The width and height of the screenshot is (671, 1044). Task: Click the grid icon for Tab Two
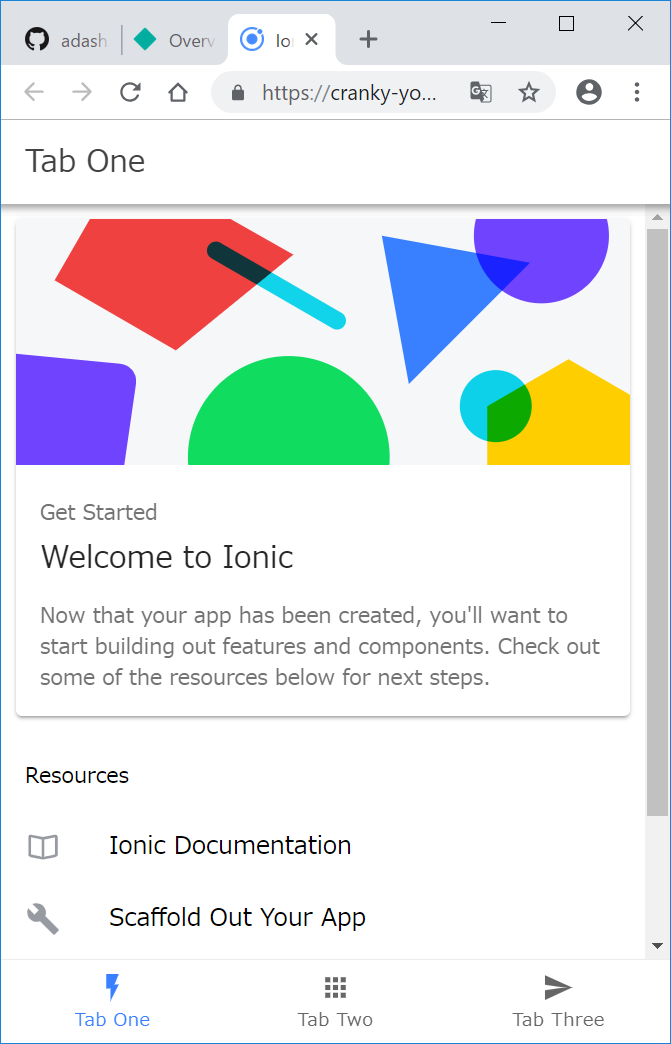point(335,988)
